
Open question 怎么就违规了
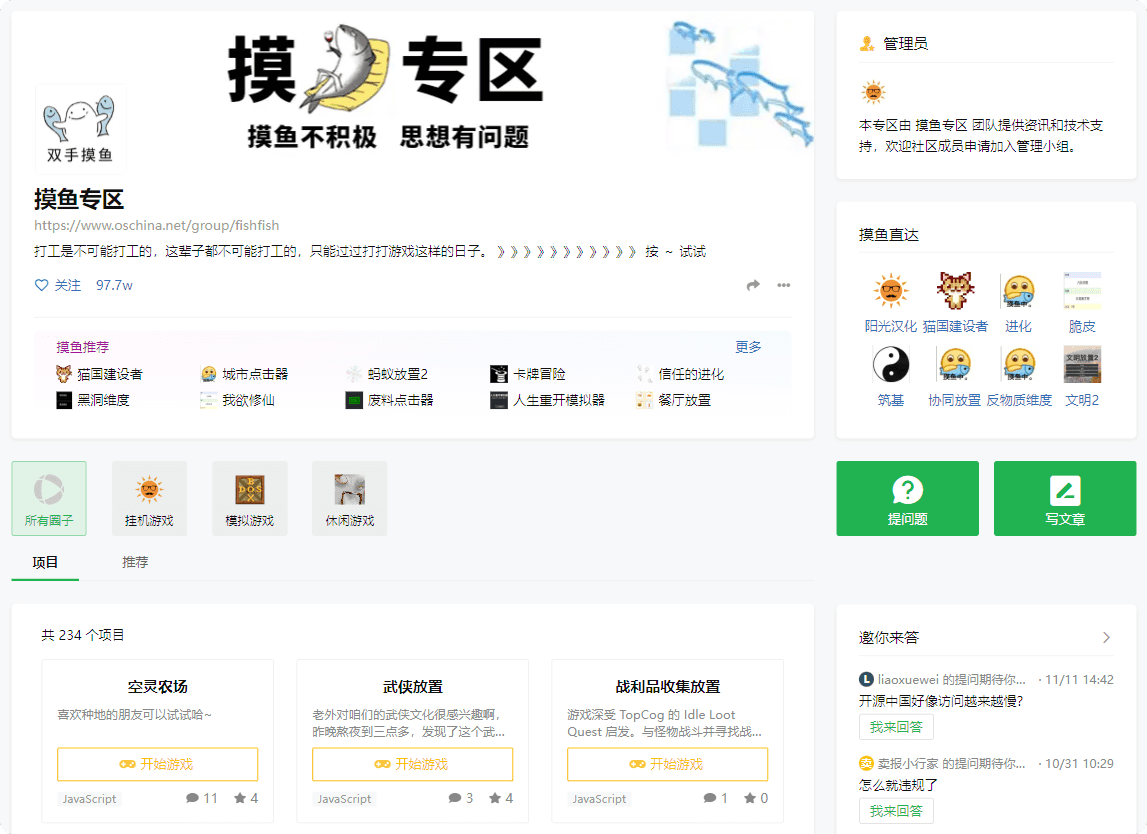(x=898, y=785)
